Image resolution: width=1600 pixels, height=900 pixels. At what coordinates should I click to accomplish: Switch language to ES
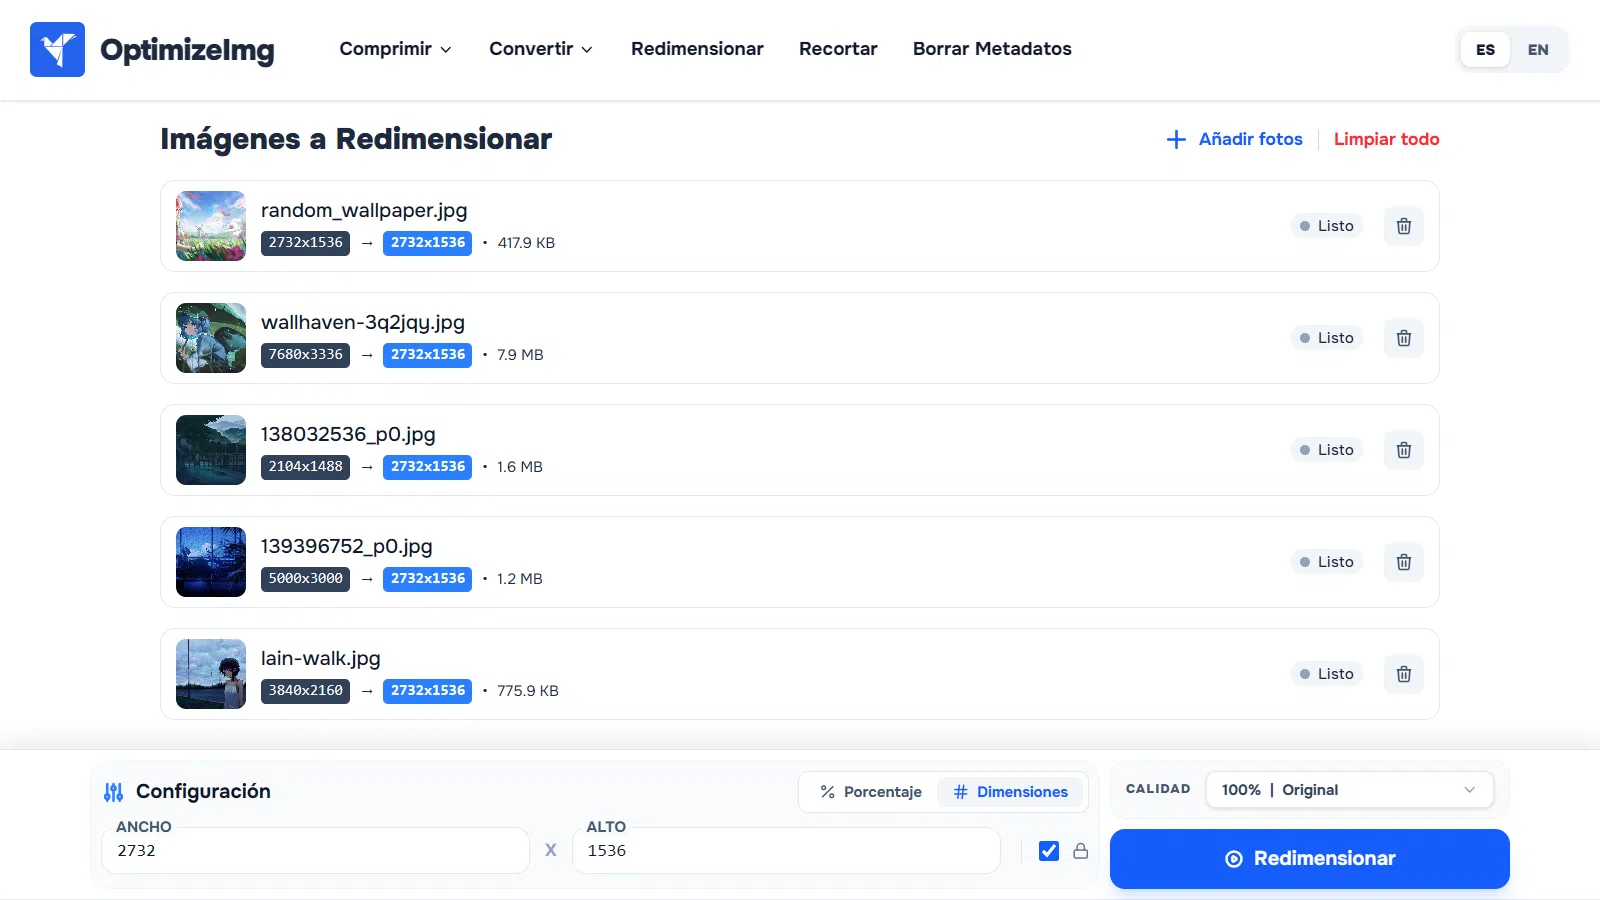point(1485,49)
